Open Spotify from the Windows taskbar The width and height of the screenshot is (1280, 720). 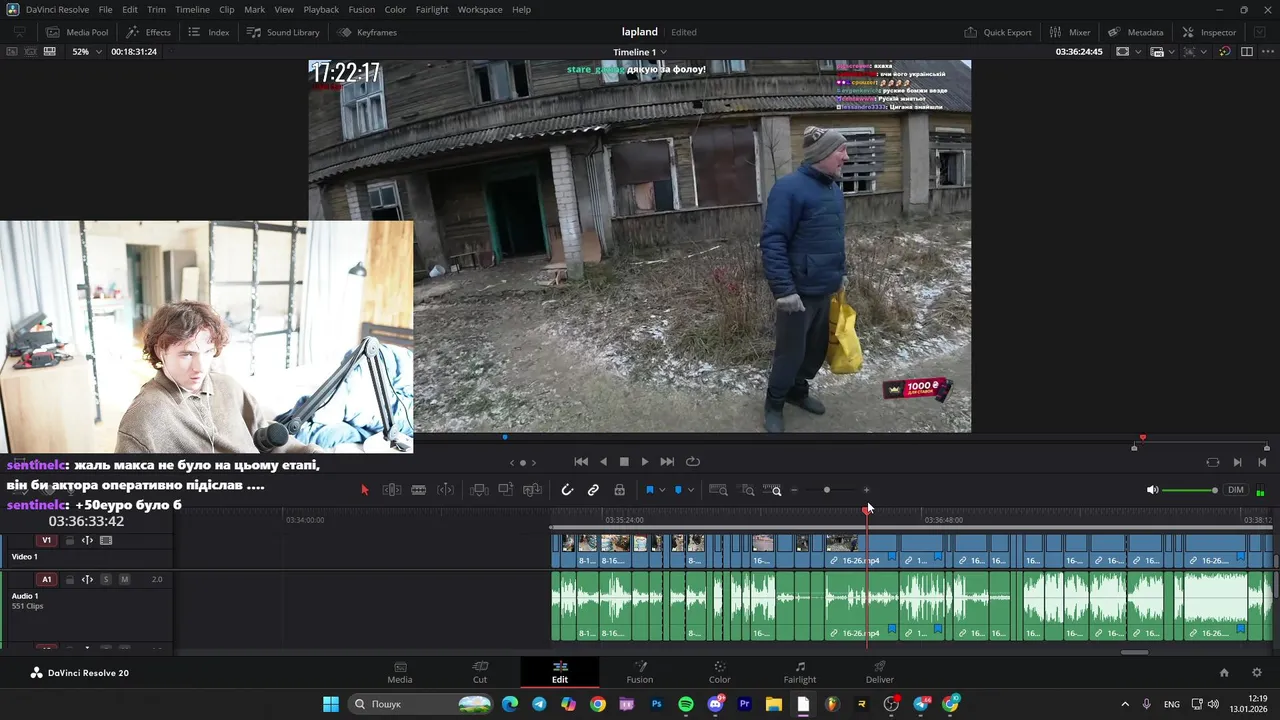[x=686, y=704]
